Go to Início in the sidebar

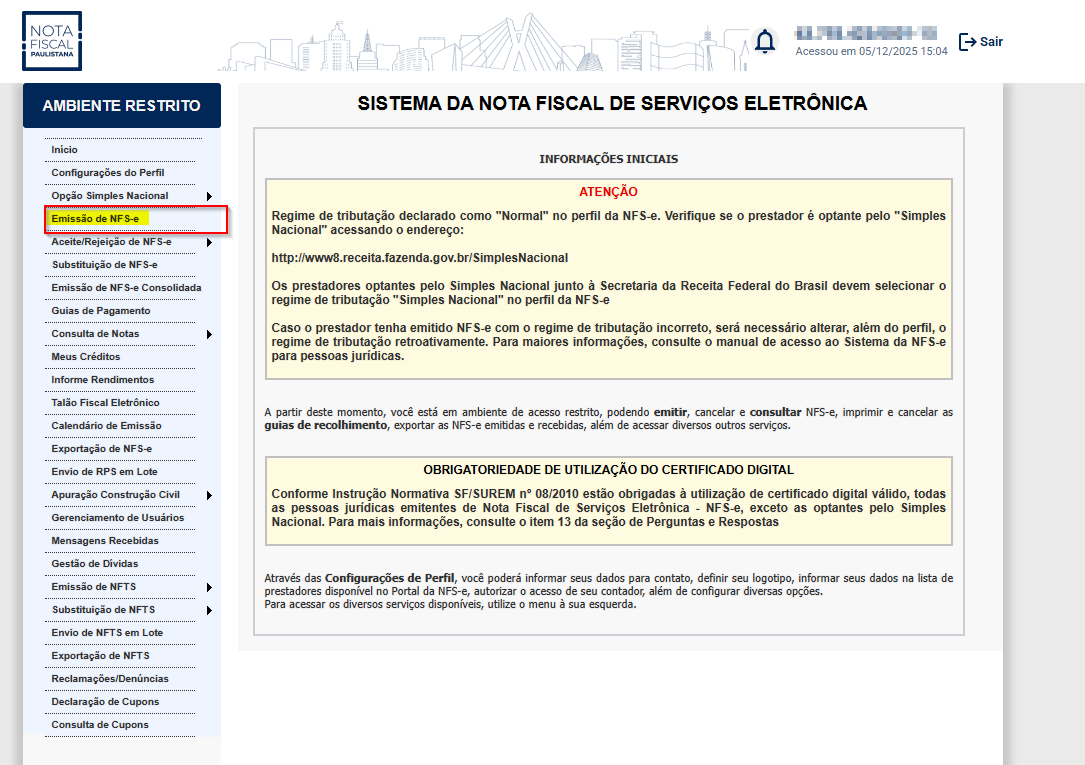tap(64, 150)
